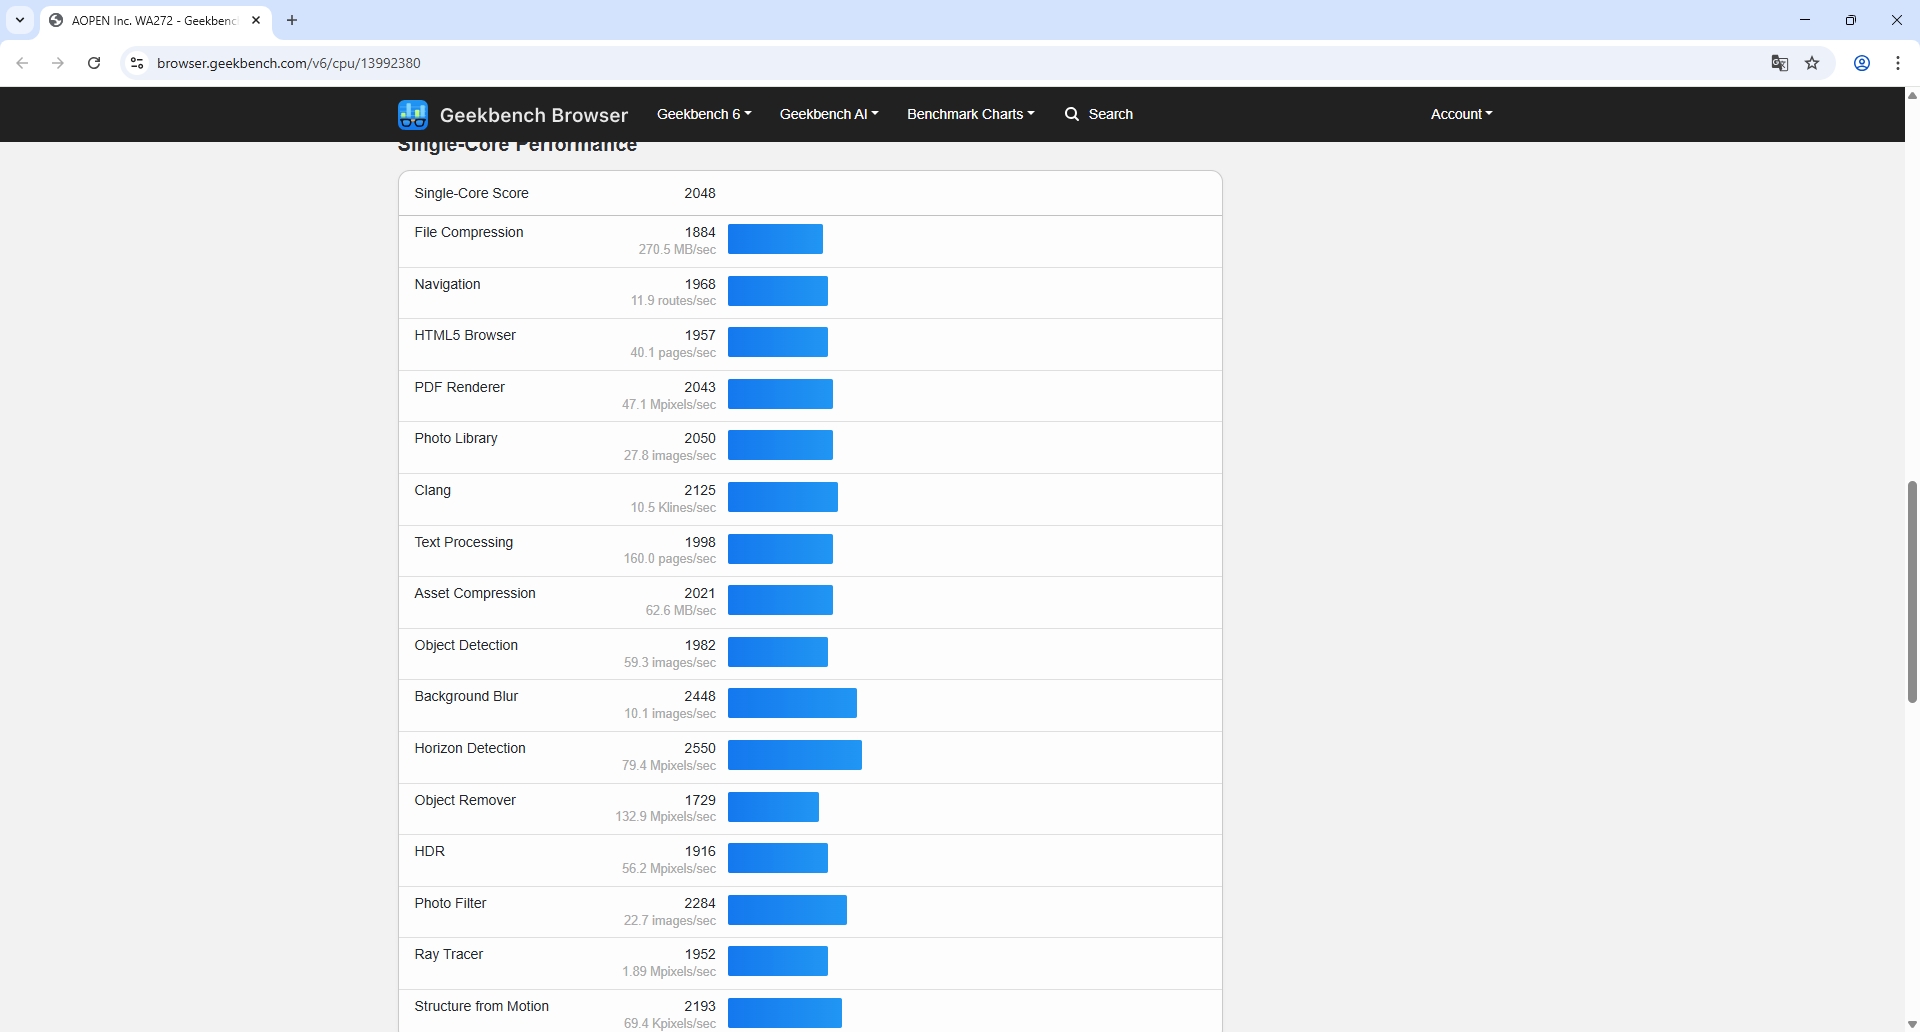1920x1032 pixels.
Task: Click the HDR row label
Action: pos(430,851)
